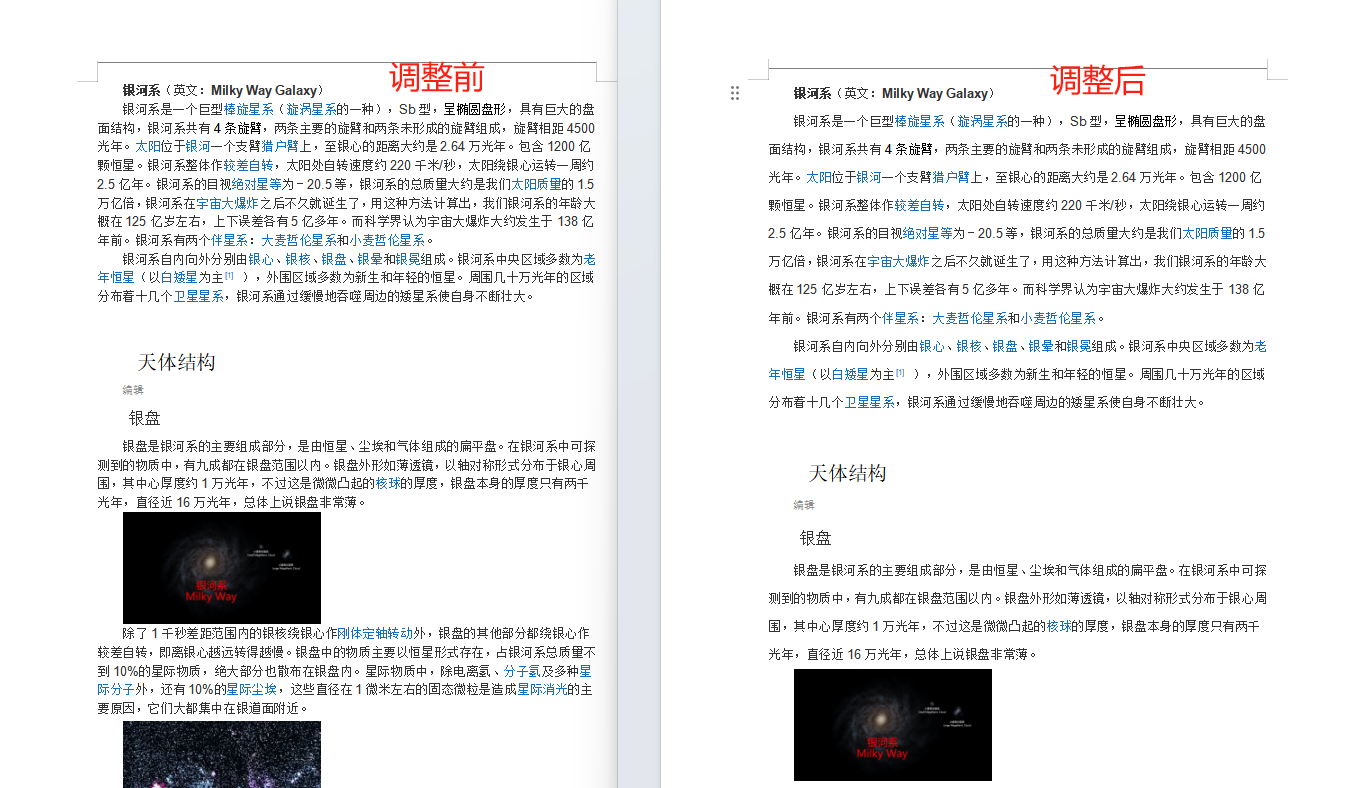
Task: Open the 棒旋星系 link in right document
Action: [919, 121]
